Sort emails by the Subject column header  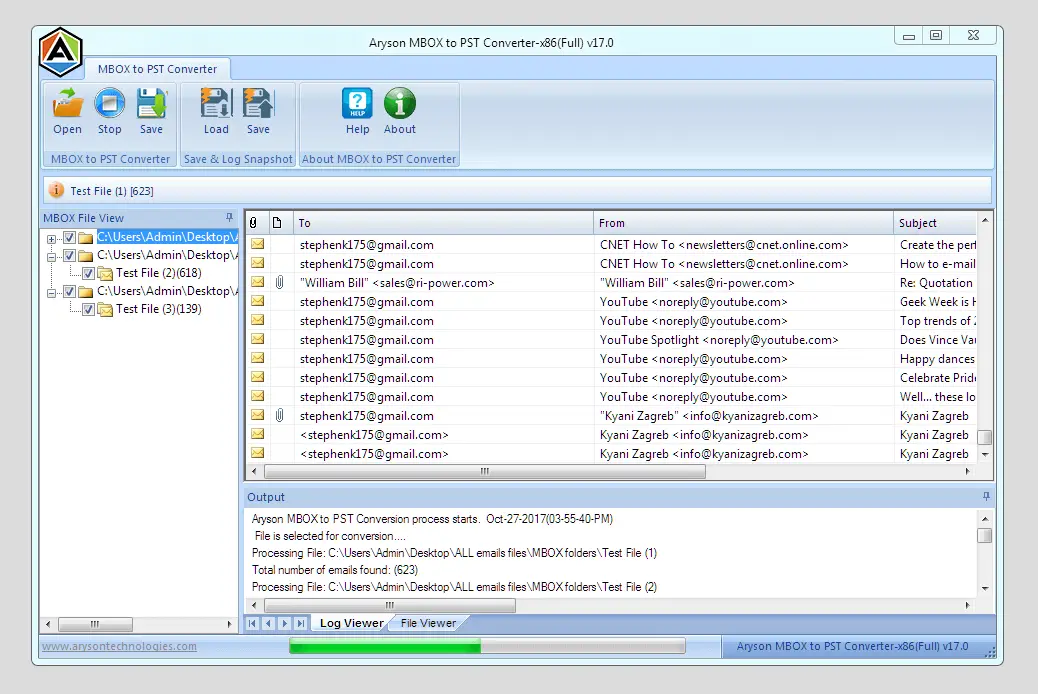[935, 223]
